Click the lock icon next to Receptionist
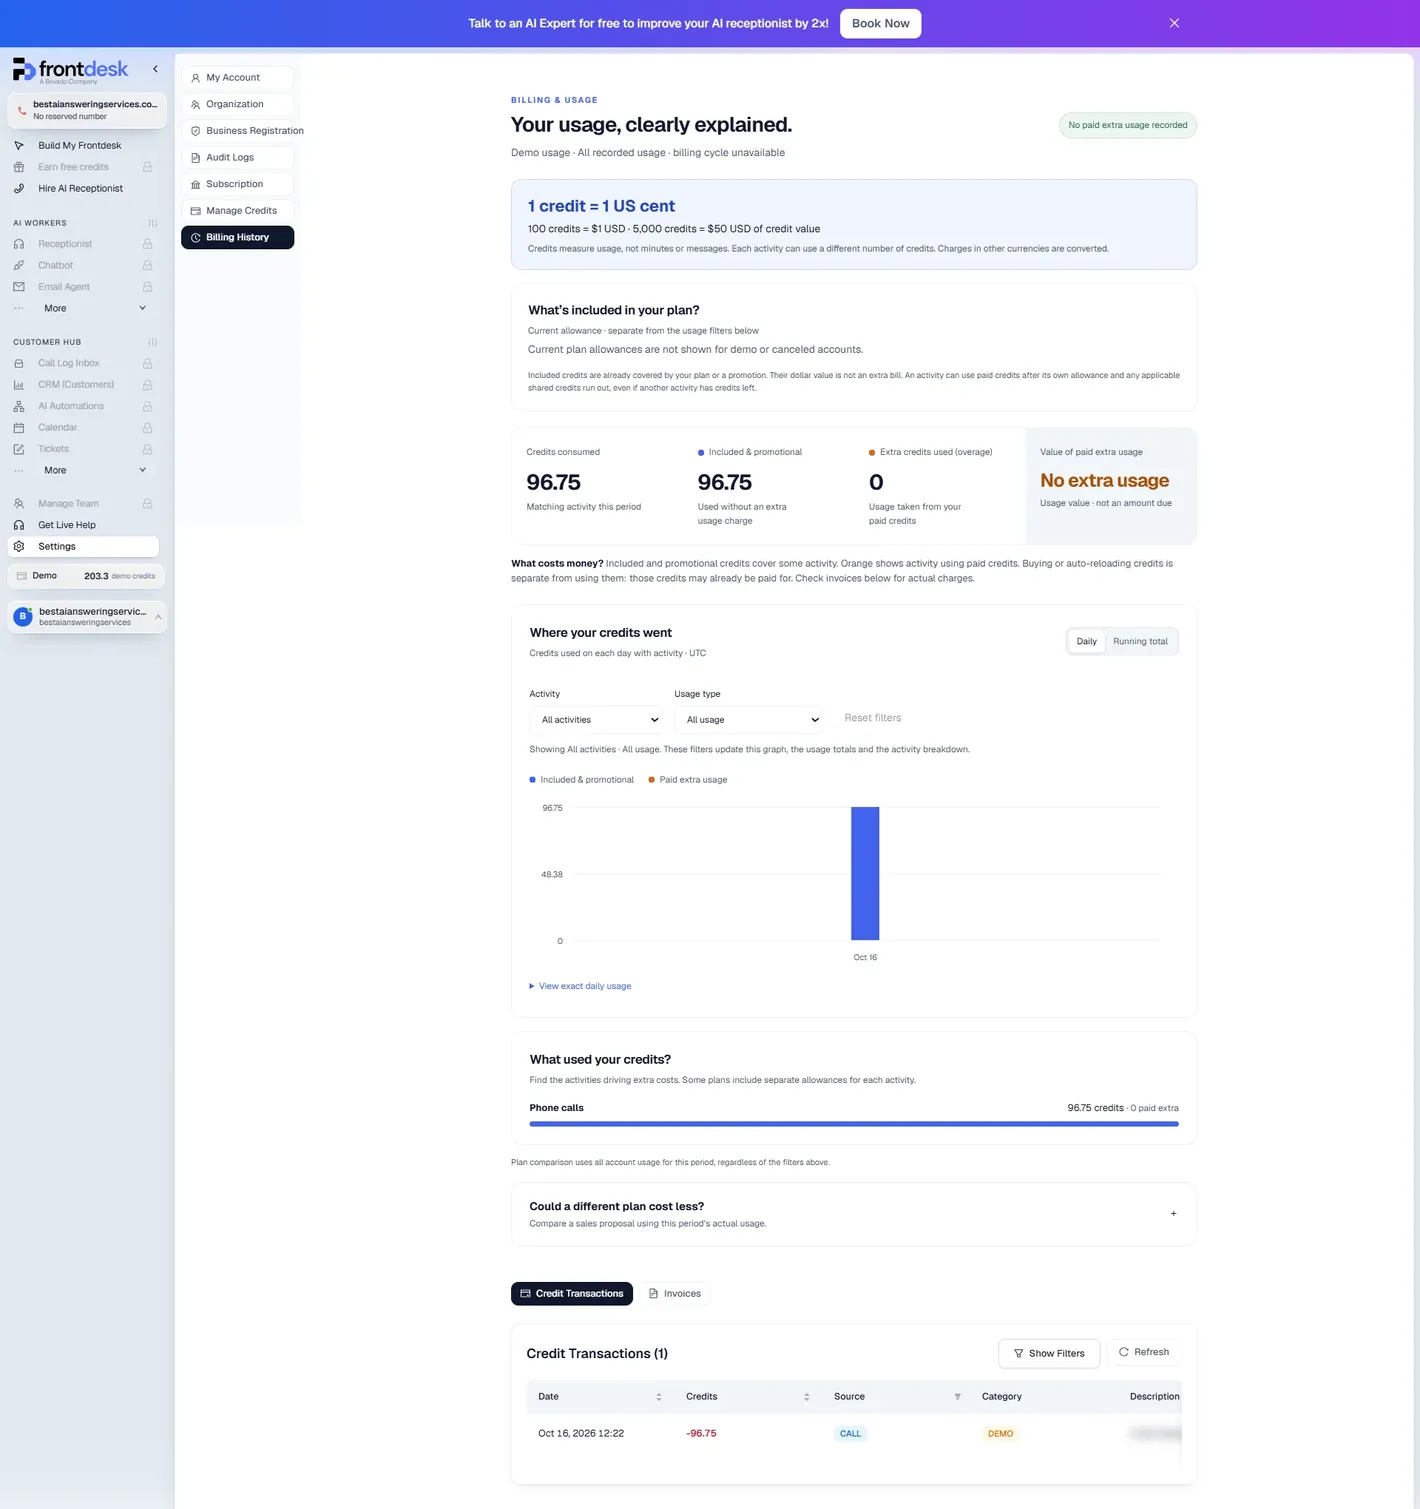Viewport: 1420px width, 1509px height. (x=147, y=244)
